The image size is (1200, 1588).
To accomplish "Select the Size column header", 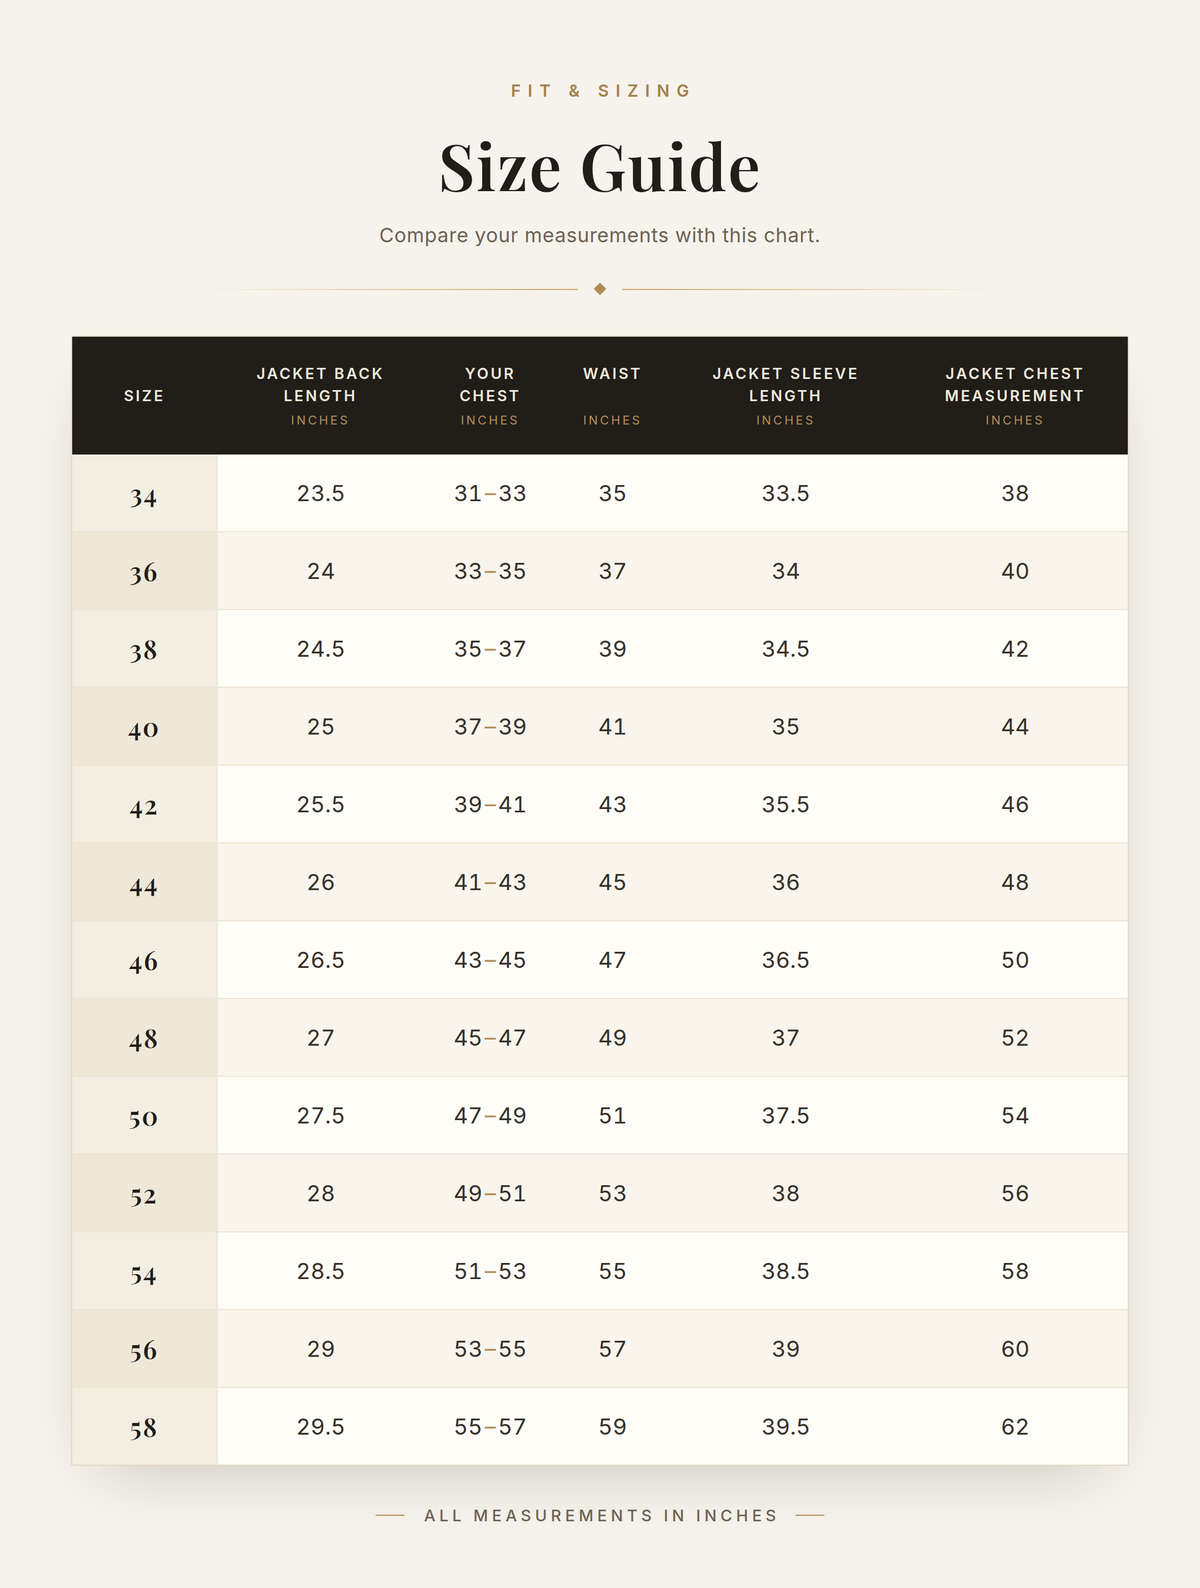I will click(x=144, y=396).
